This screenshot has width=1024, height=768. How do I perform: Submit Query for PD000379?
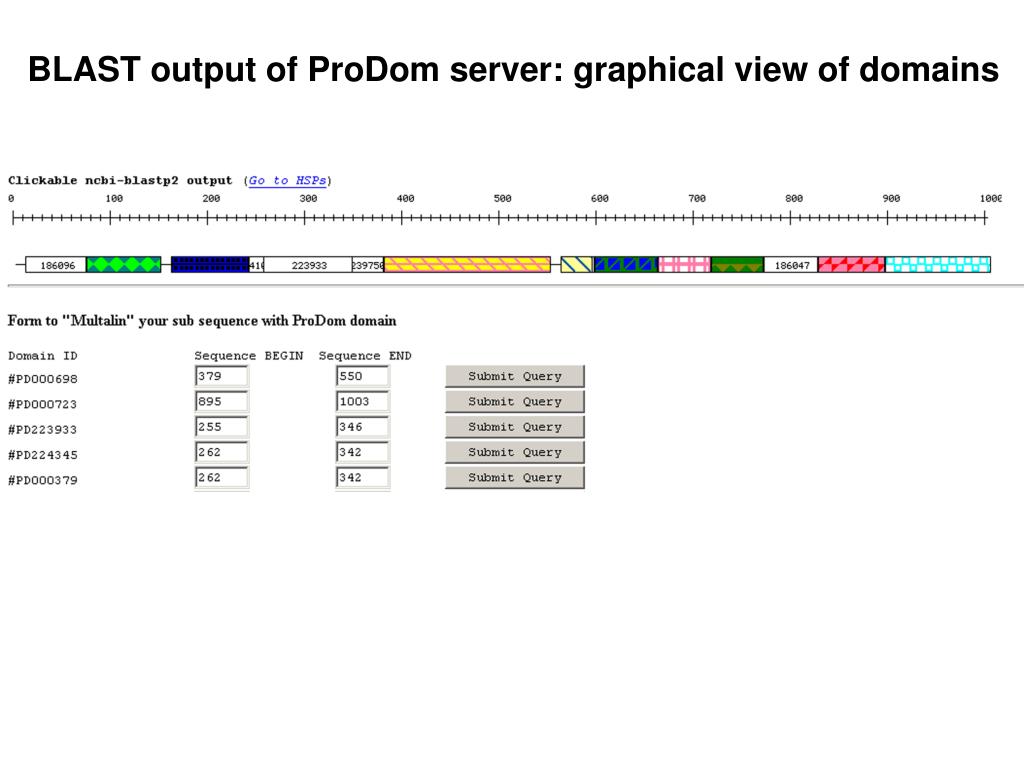pyautogui.click(x=515, y=478)
